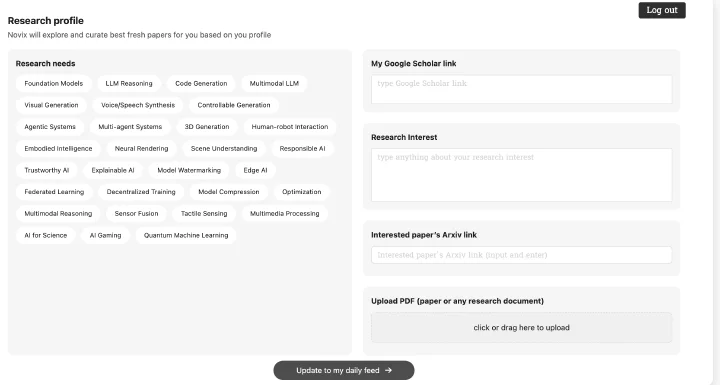Select the Federated Learning tag
720x385 pixels.
[x=54, y=192]
